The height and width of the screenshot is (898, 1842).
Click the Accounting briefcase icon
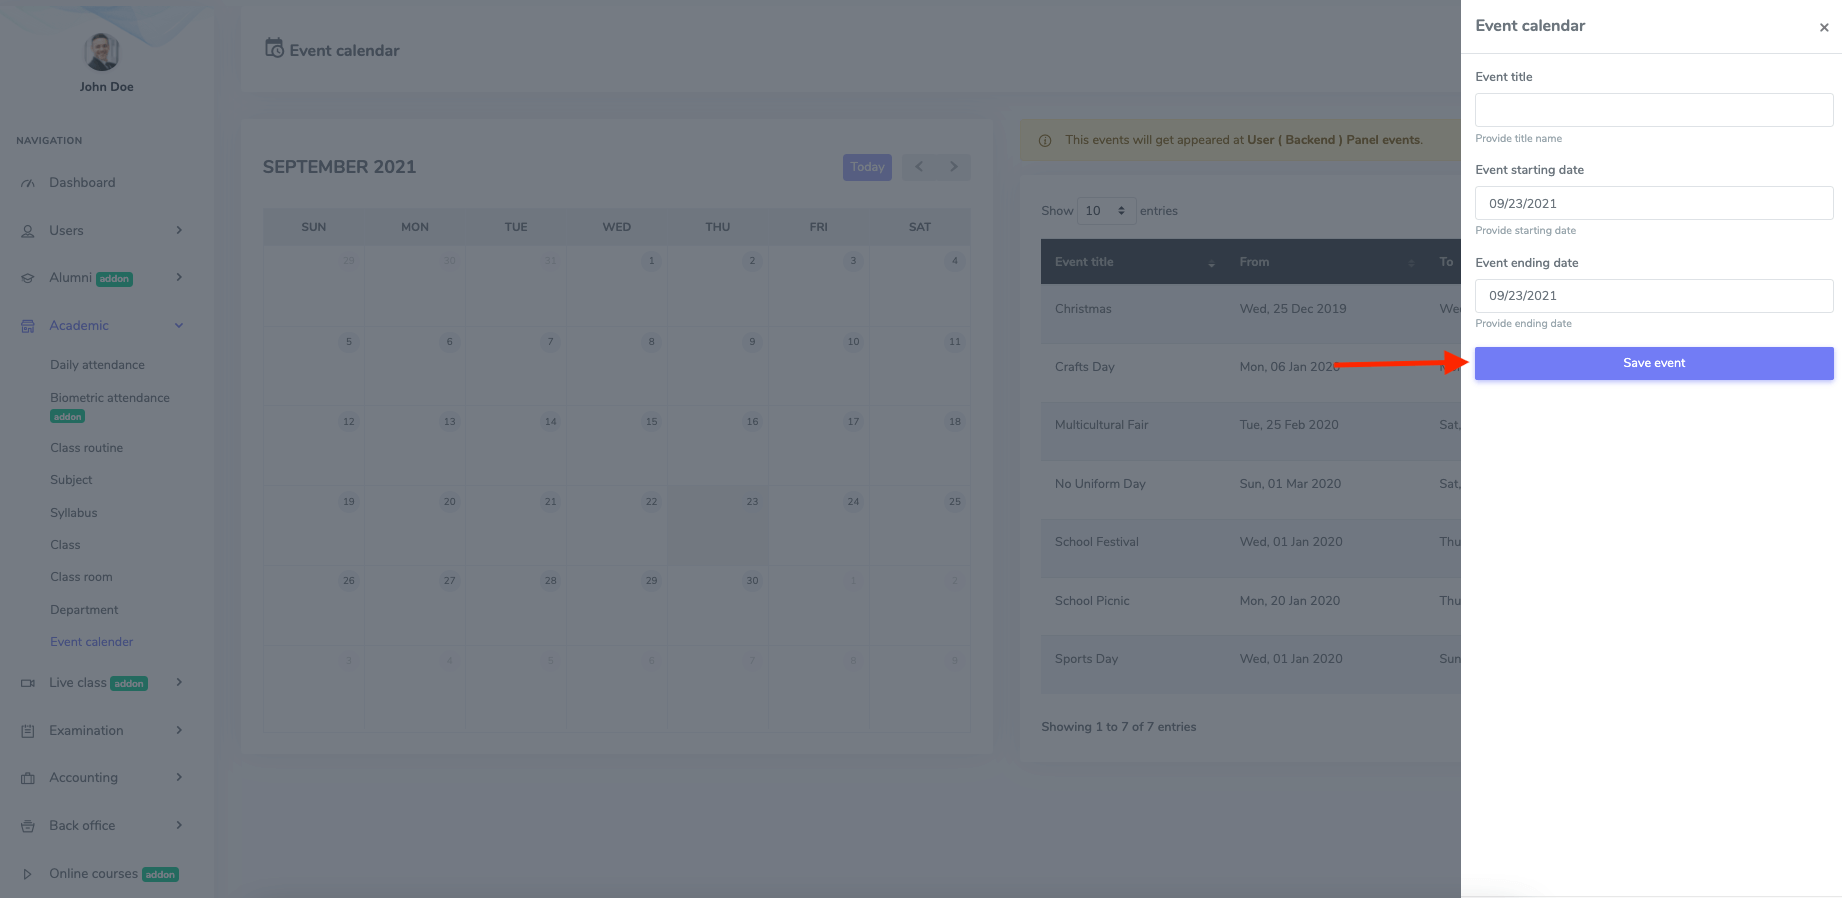click(x=28, y=778)
